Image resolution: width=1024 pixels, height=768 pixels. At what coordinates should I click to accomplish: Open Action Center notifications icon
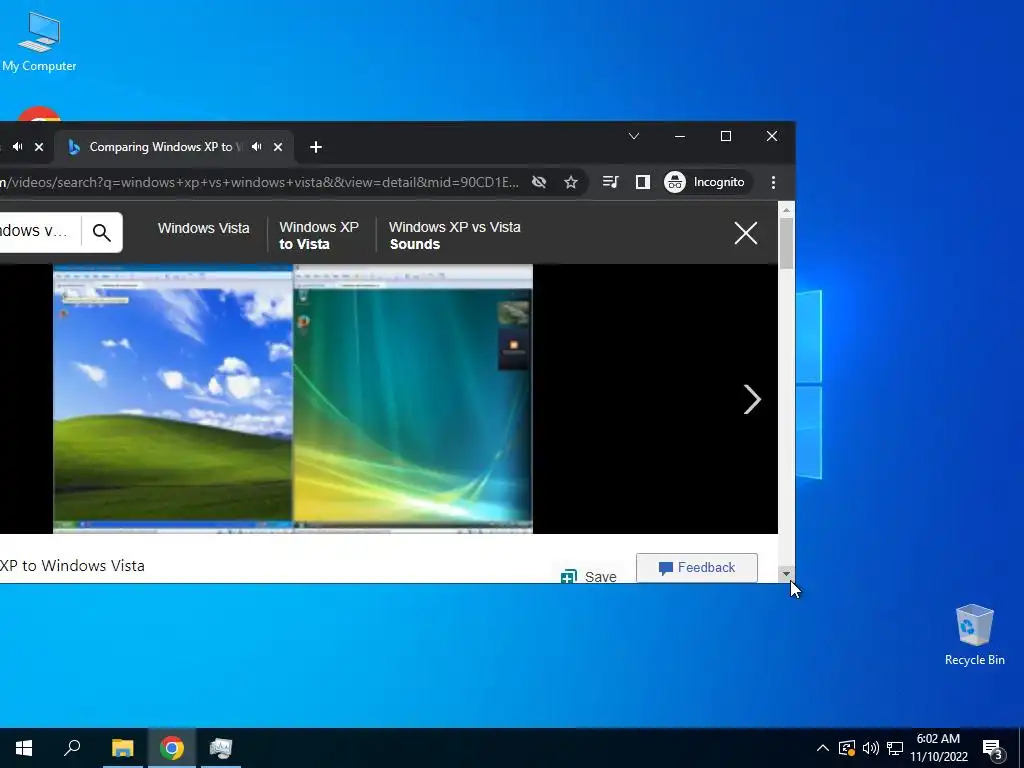click(x=992, y=748)
